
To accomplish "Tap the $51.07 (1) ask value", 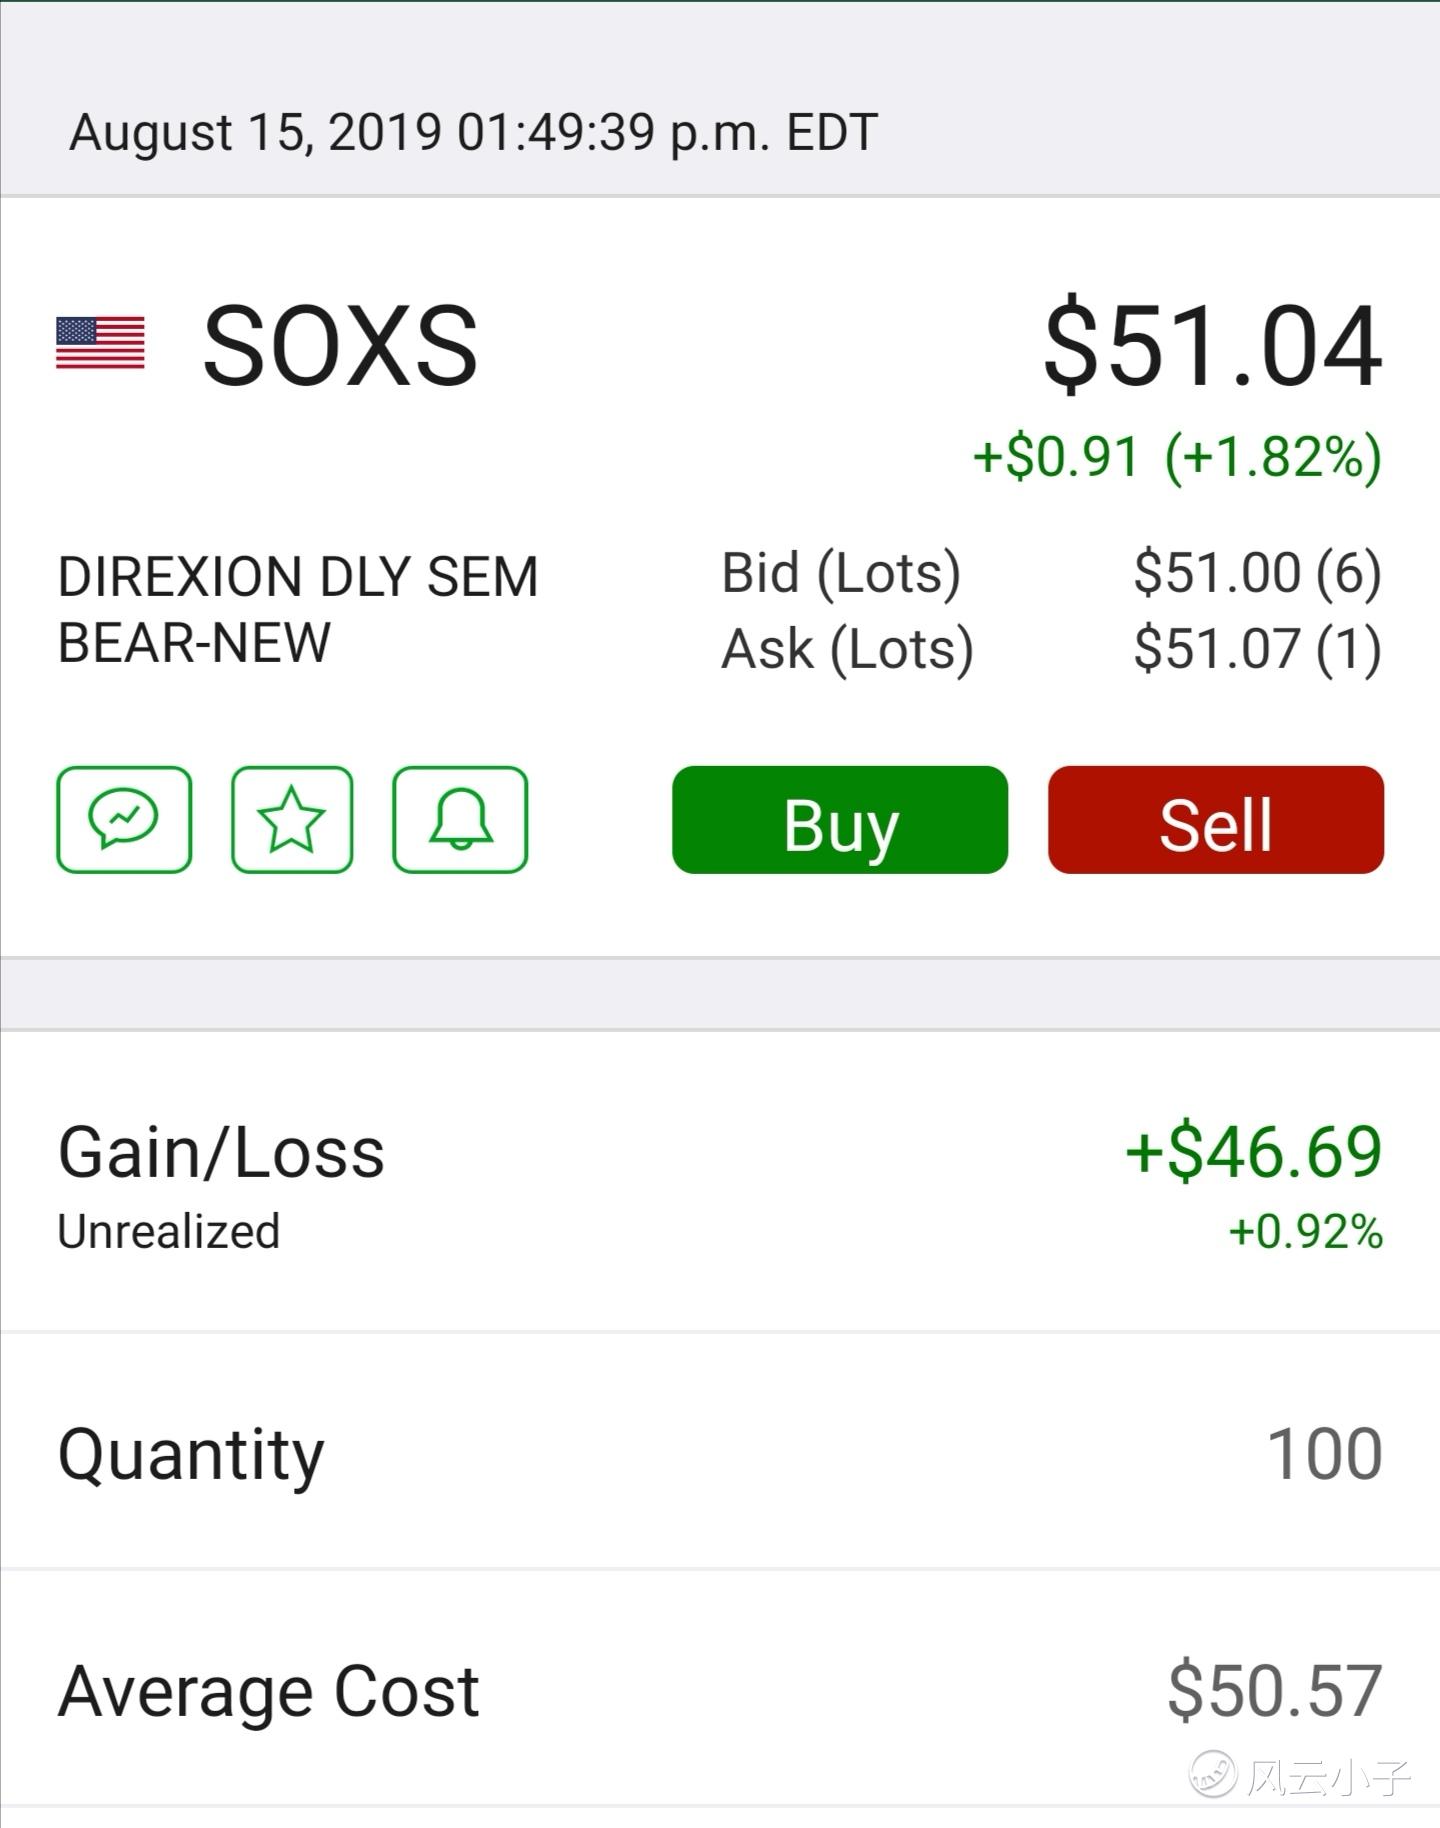I will tap(1258, 650).
